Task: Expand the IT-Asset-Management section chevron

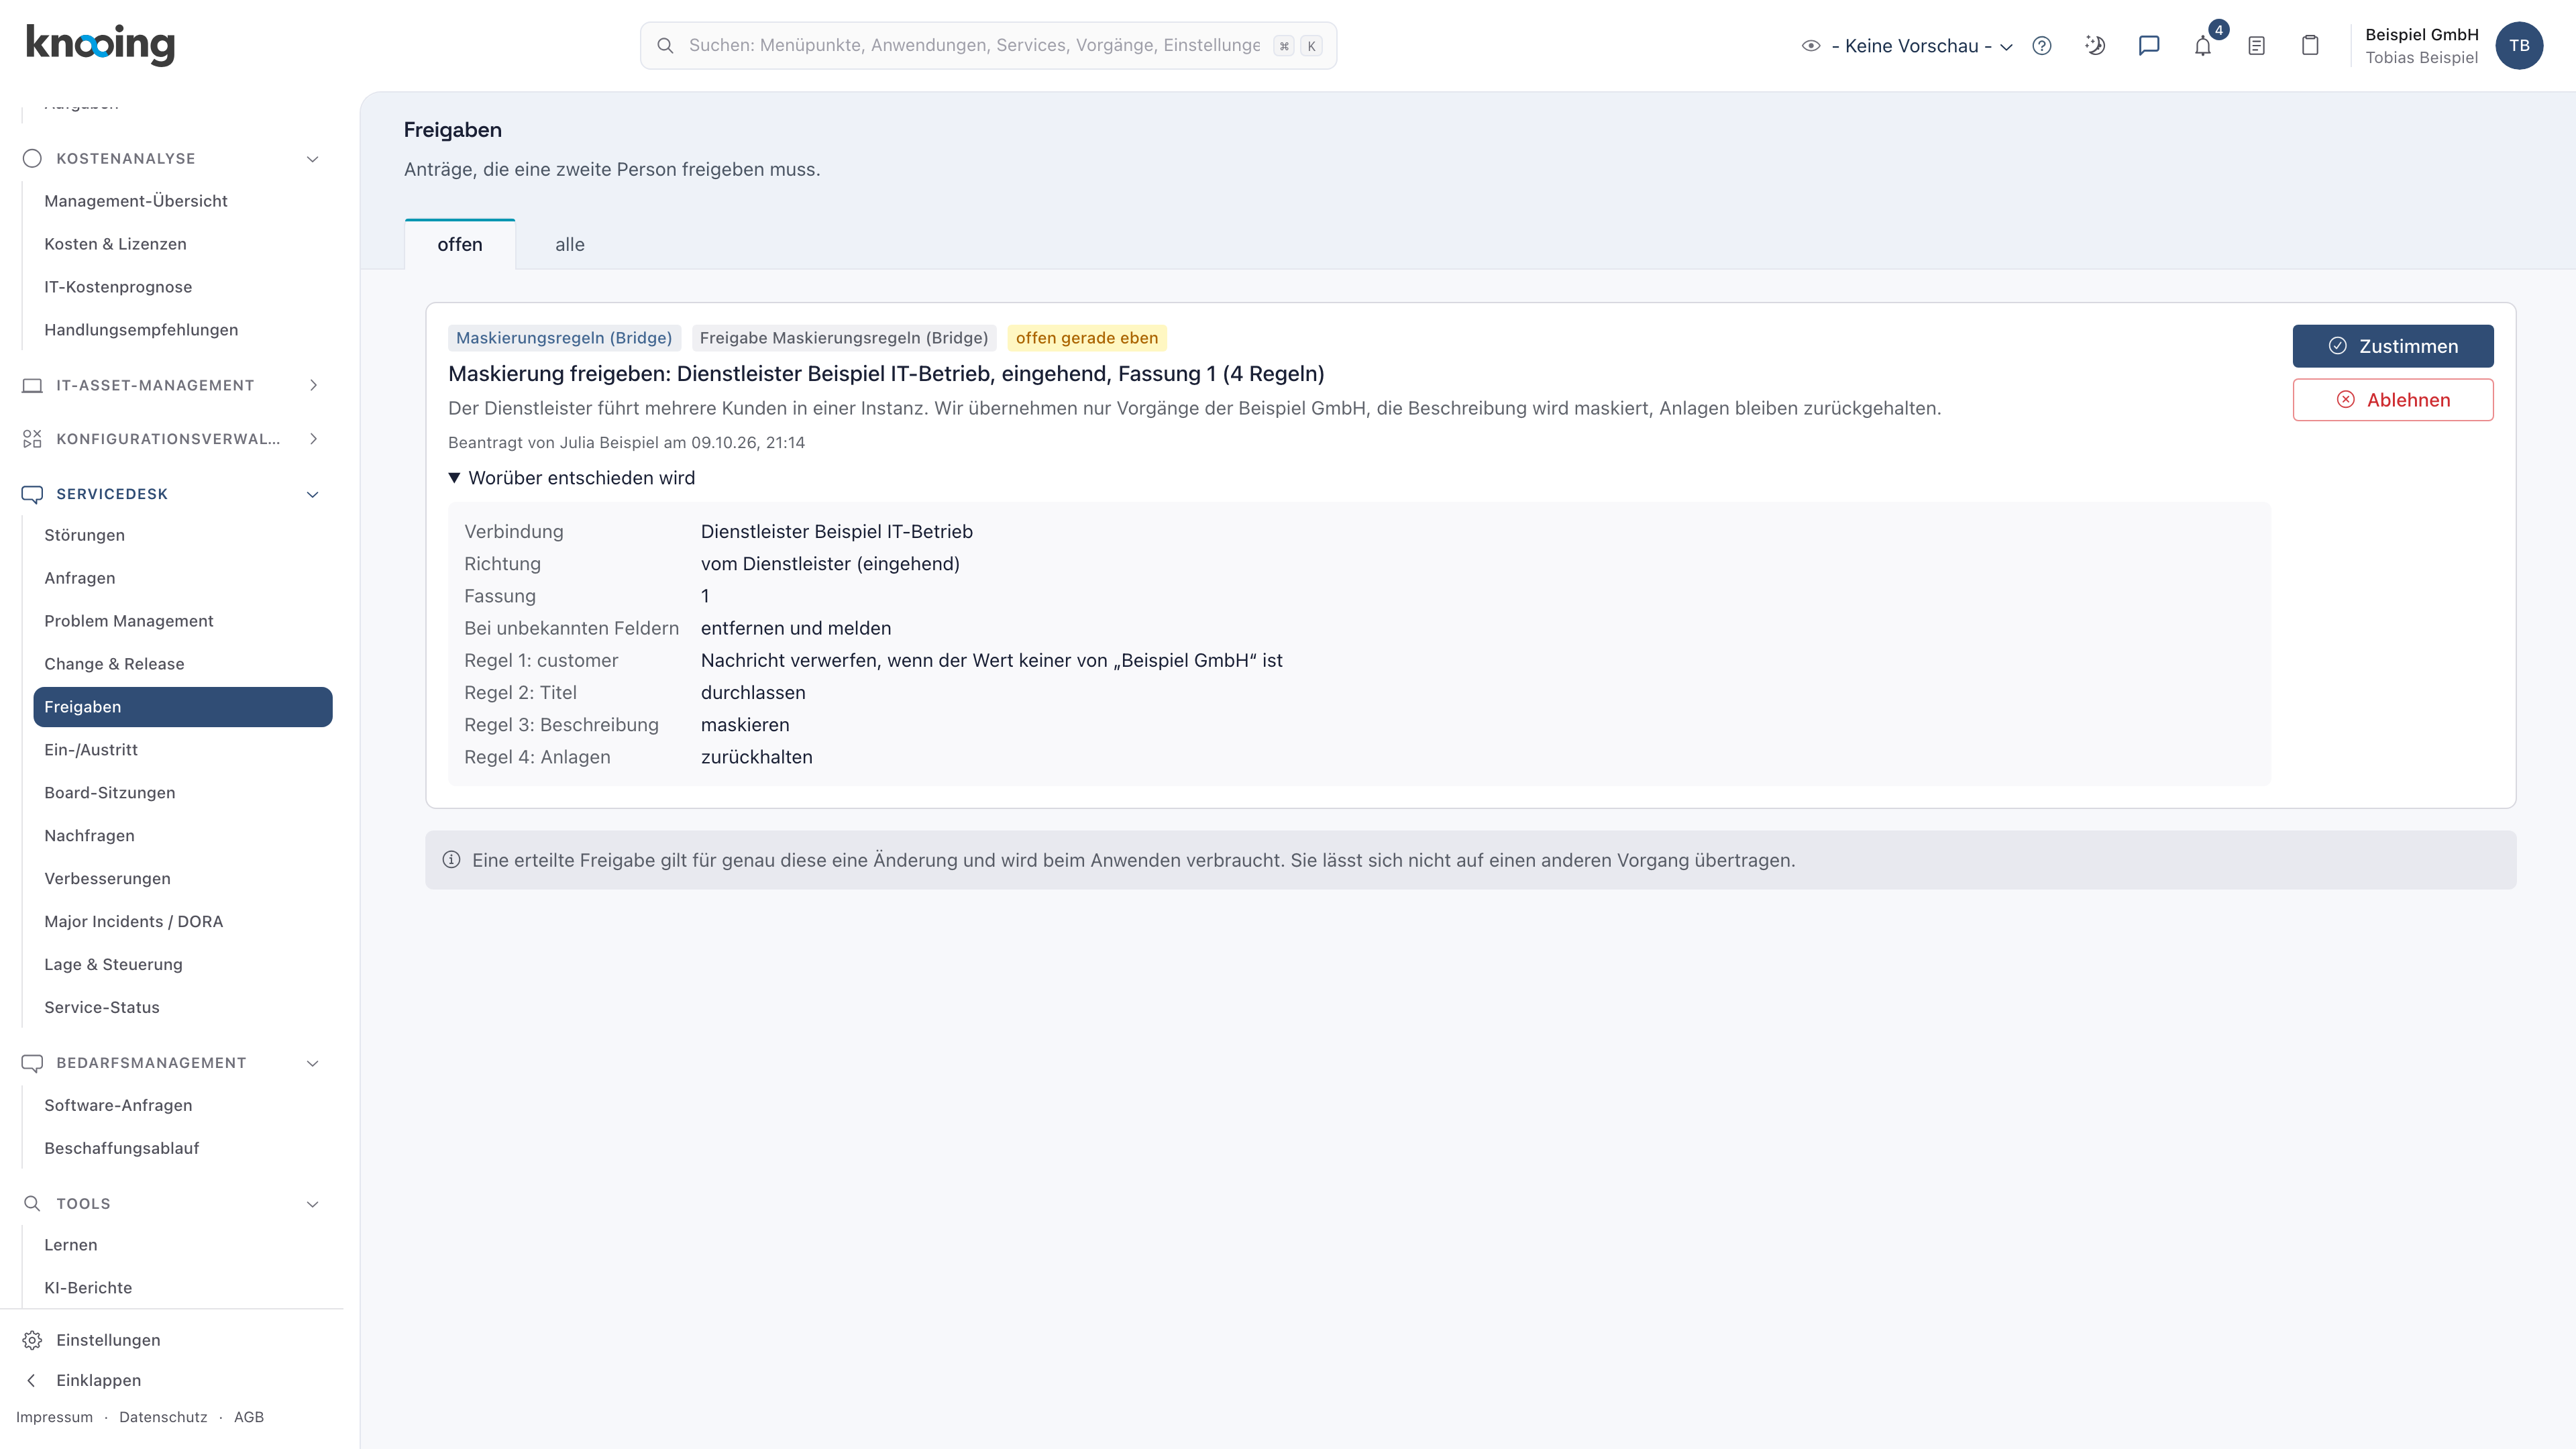Action: [313, 385]
